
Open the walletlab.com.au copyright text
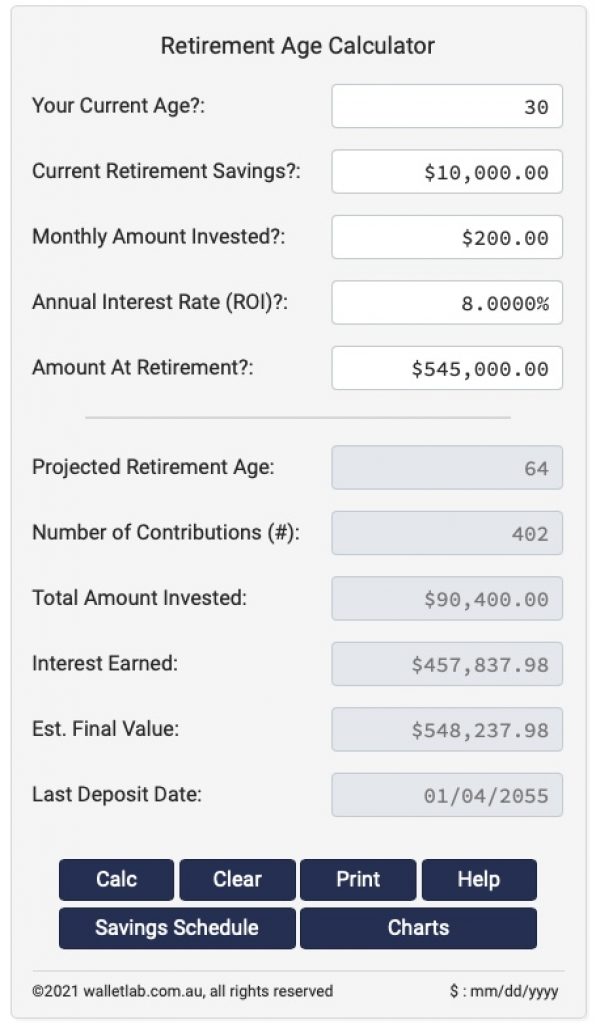click(x=182, y=991)
